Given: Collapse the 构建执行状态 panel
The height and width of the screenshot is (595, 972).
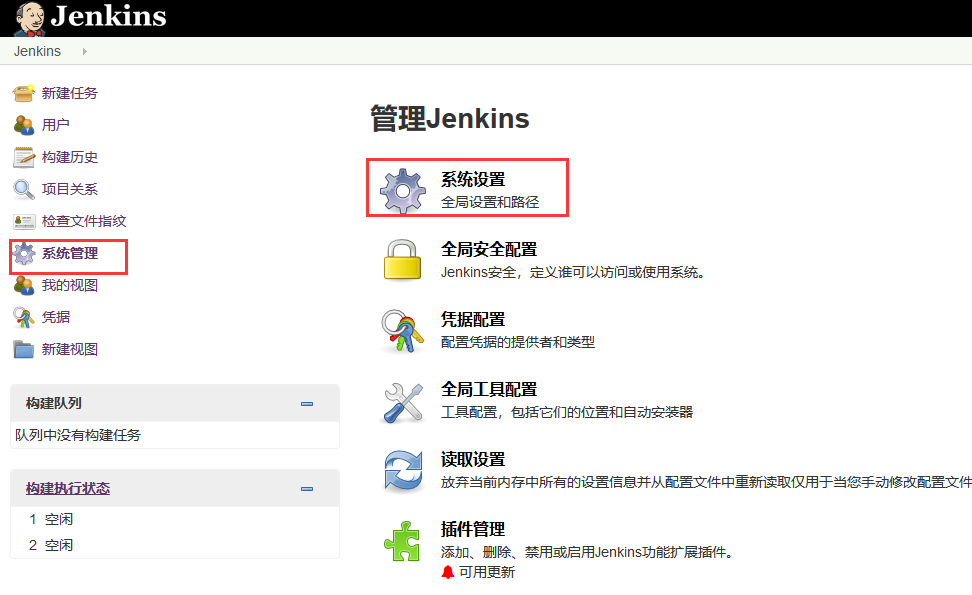Looking at the screenshot, I should tap(307, 489).
